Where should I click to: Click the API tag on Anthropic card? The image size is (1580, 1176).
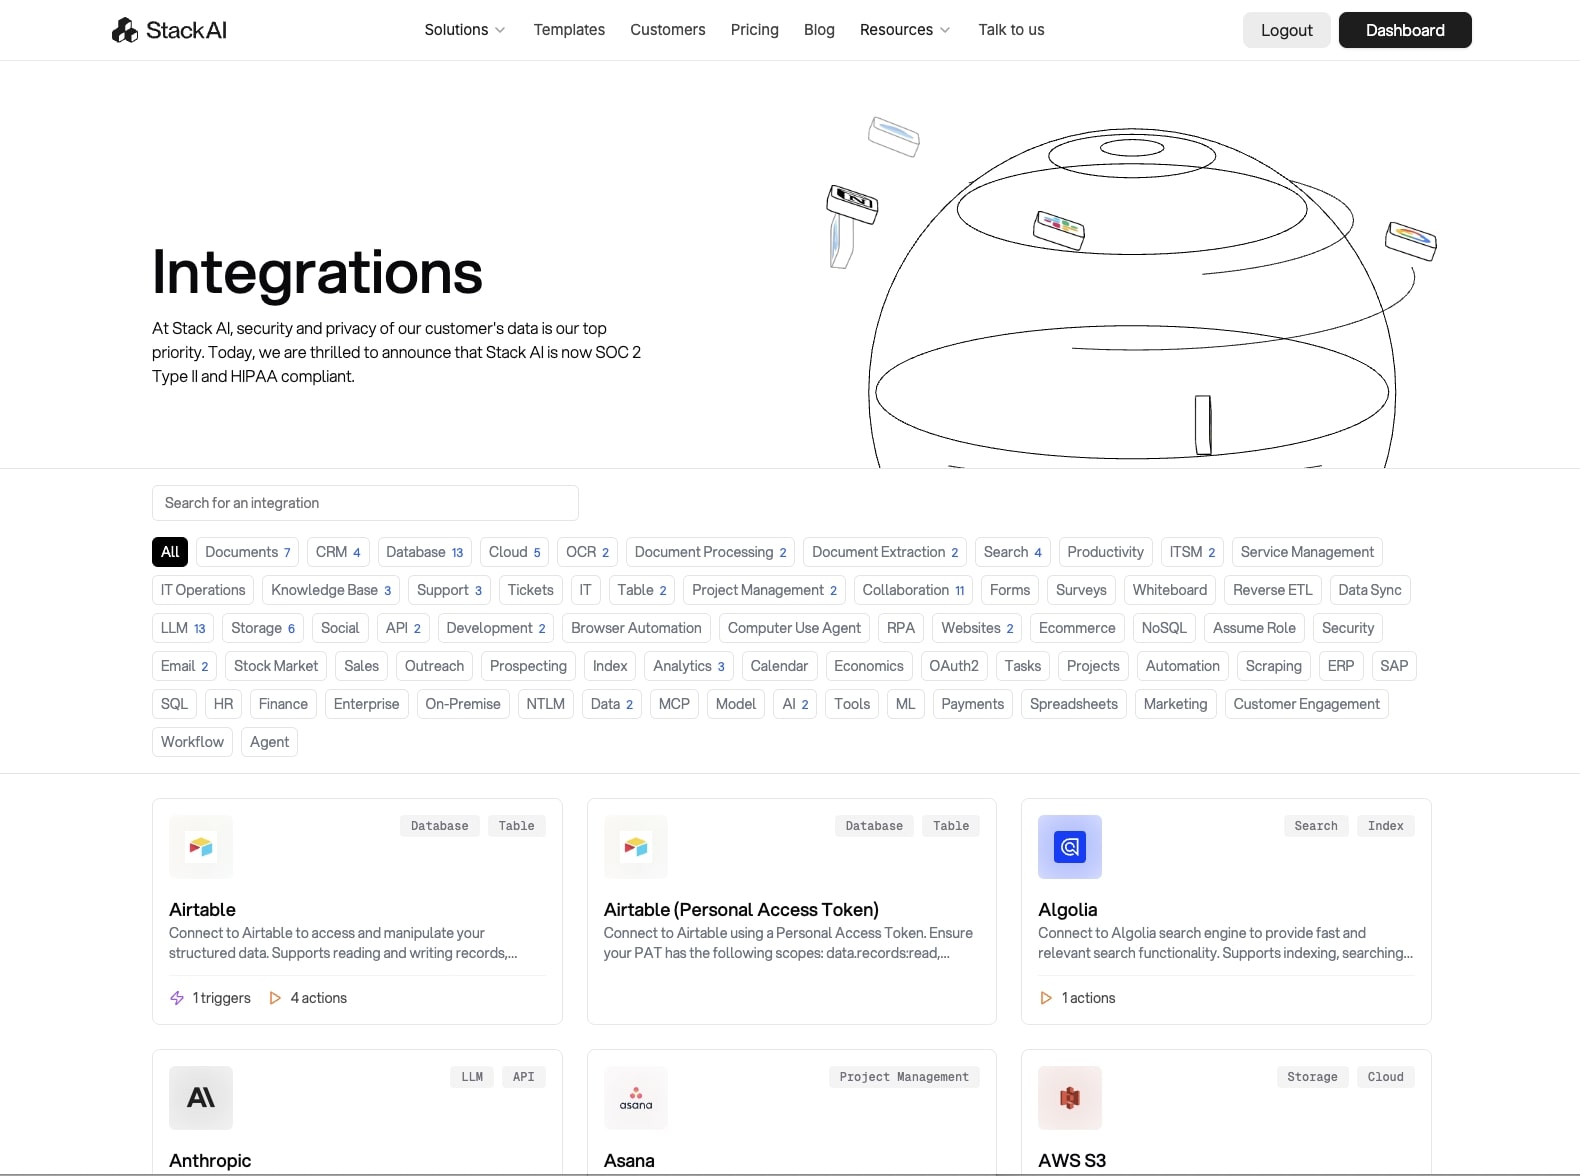[x=523, y=1077]
